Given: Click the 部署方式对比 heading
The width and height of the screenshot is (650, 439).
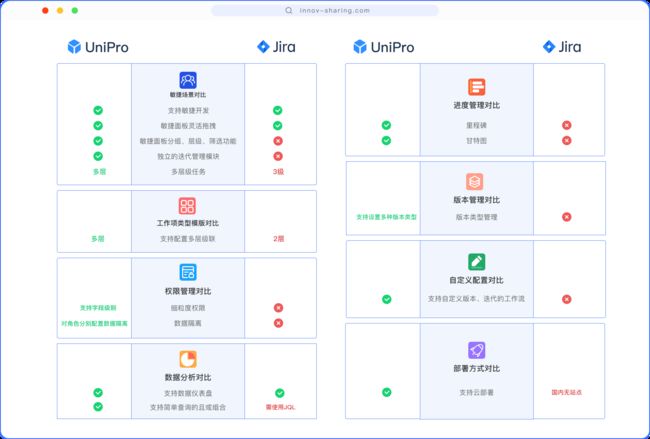Looking at the screenshot, I should point(477,369).
